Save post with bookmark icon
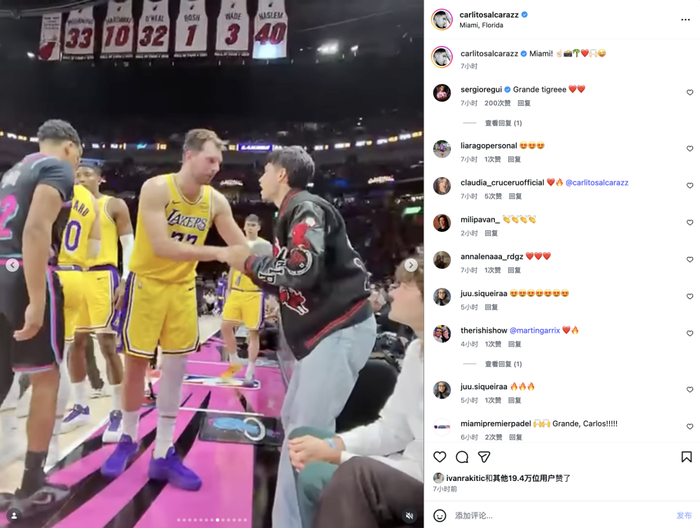 (x=686, y=457)
